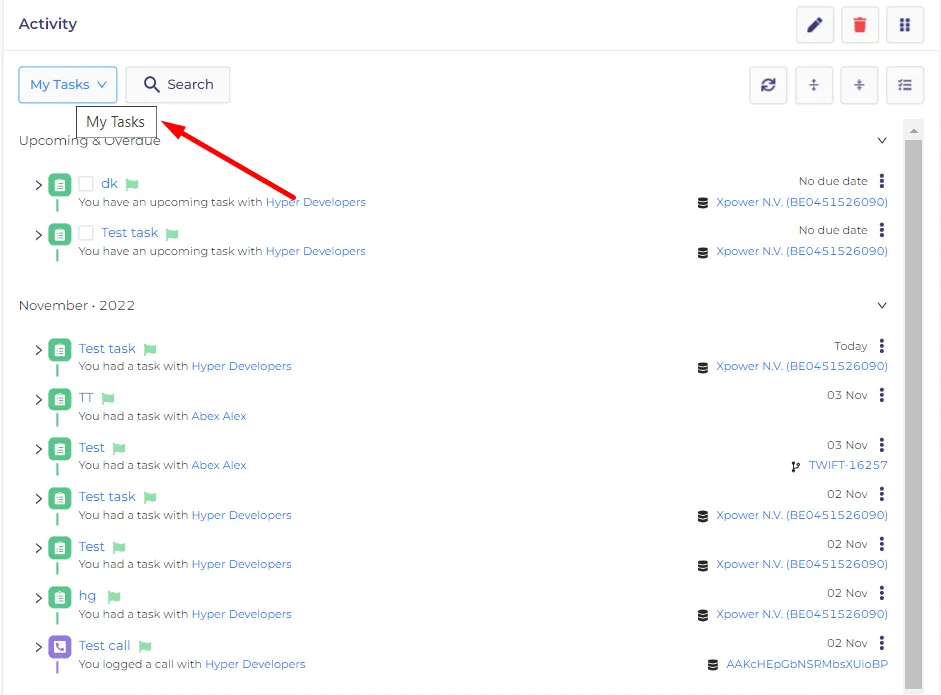Open Abex Alex link under TT task

pyautogui.click(x=219, y=416)
